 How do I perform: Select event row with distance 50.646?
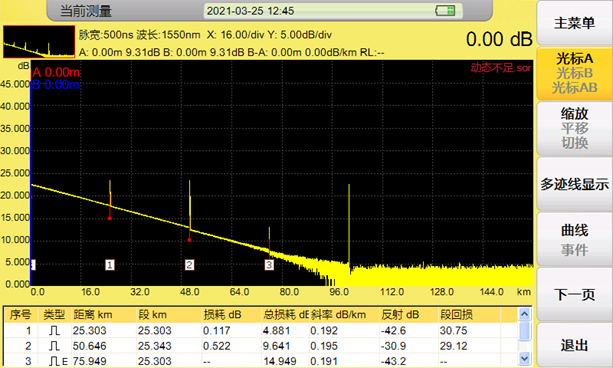pos(261,346)
